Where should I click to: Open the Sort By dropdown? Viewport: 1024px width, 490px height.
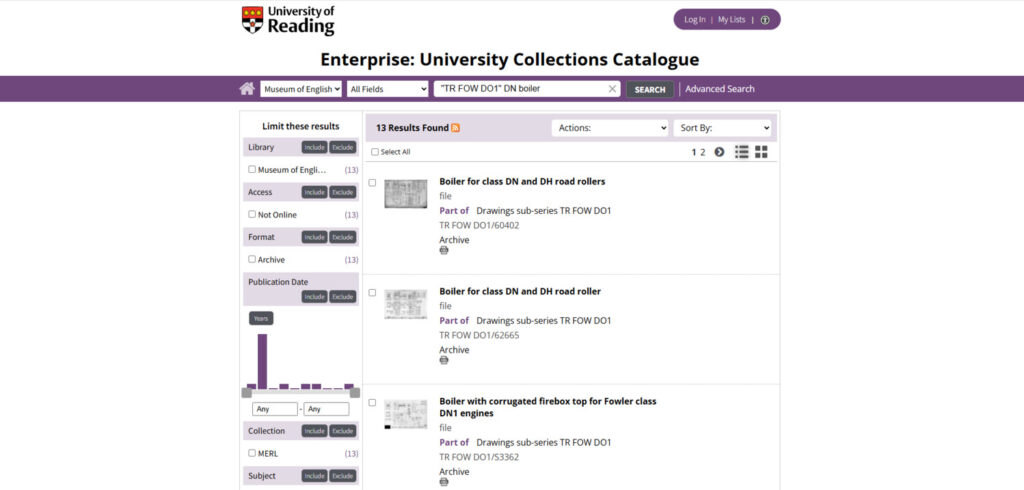722,128
